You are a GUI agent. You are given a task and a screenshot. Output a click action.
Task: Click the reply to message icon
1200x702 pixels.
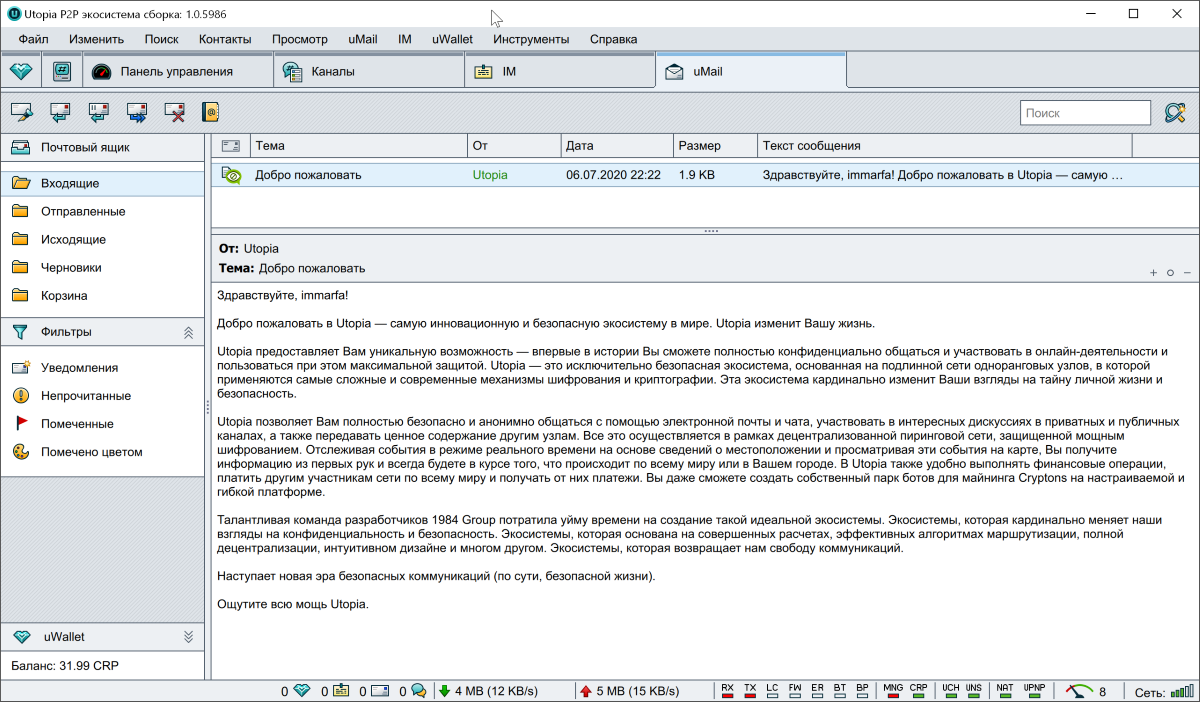[x=60, y=112]
